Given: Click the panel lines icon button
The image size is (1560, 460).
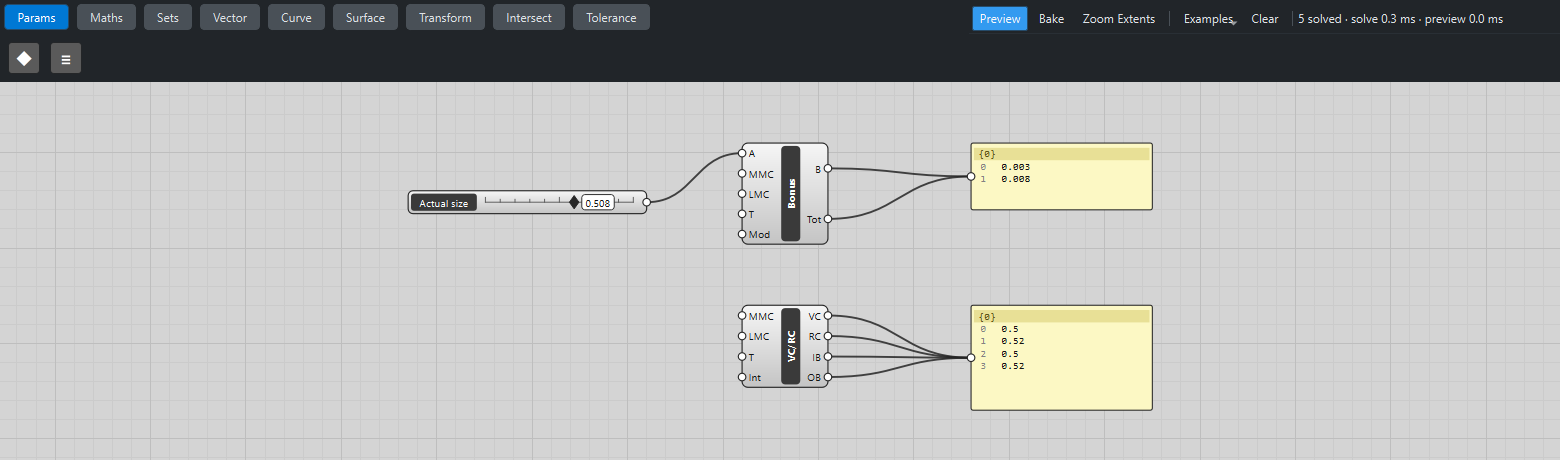Looking at the screenshot, I should 66,59.
